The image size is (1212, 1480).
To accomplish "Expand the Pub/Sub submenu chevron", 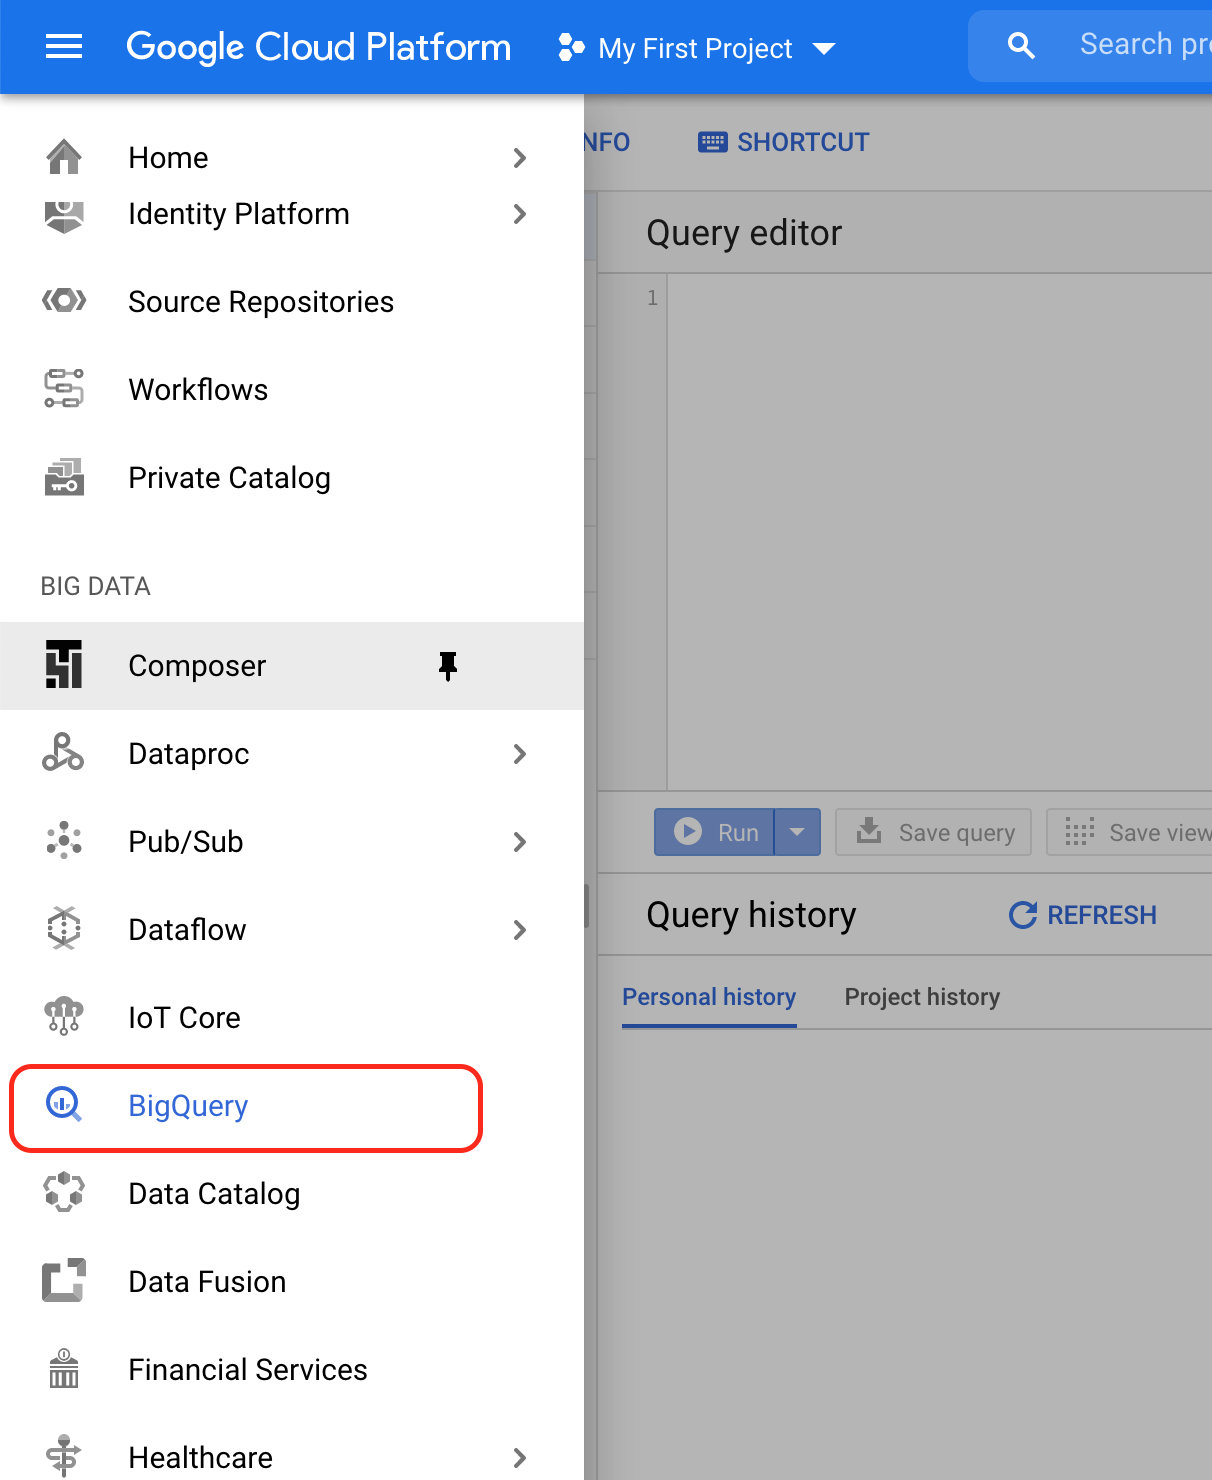I will [x=519, y=842].
